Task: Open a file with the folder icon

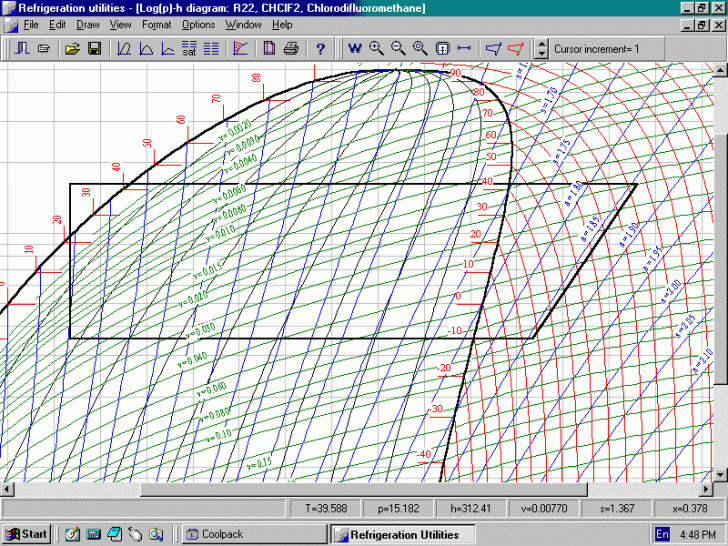Action: [72, 48]
